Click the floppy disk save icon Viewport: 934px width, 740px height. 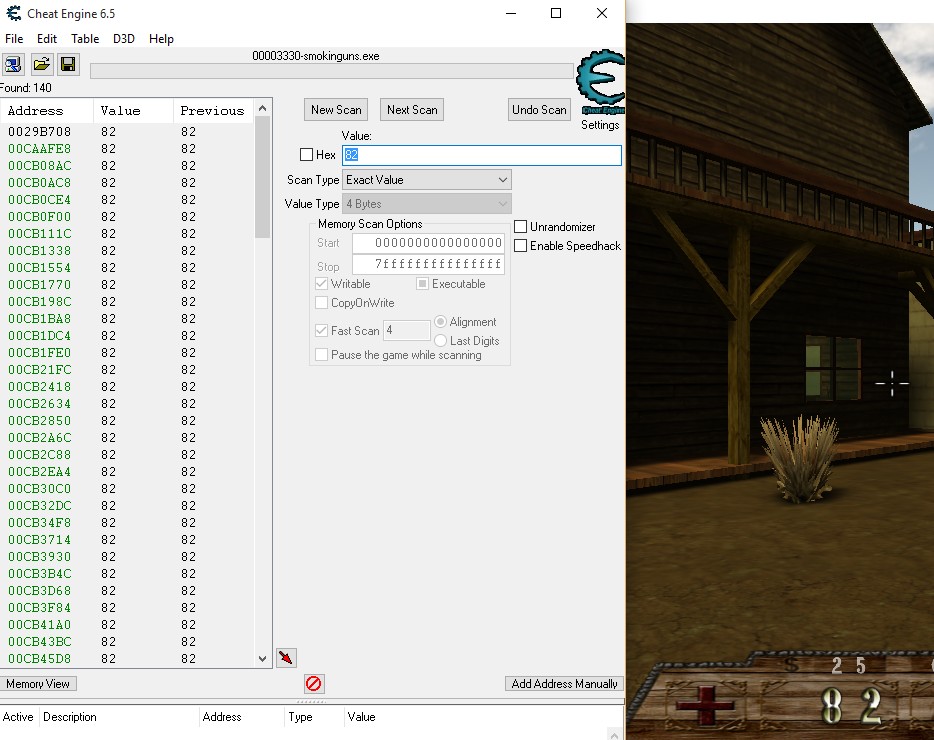click(68, 65)
